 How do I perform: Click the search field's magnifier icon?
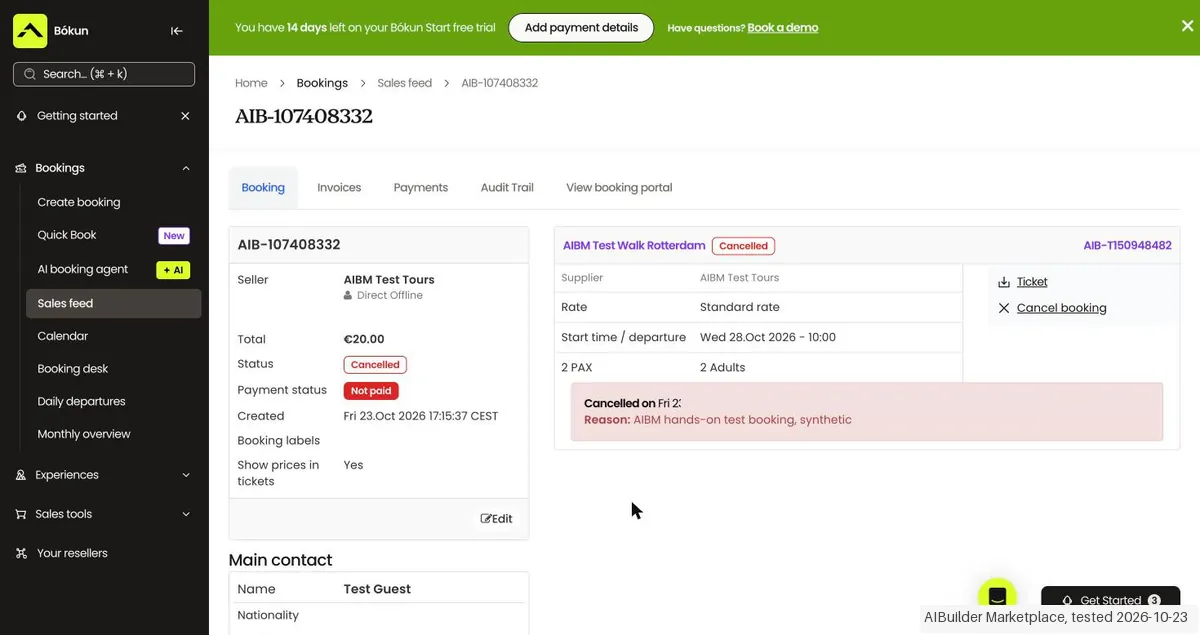tap(30, 74)
